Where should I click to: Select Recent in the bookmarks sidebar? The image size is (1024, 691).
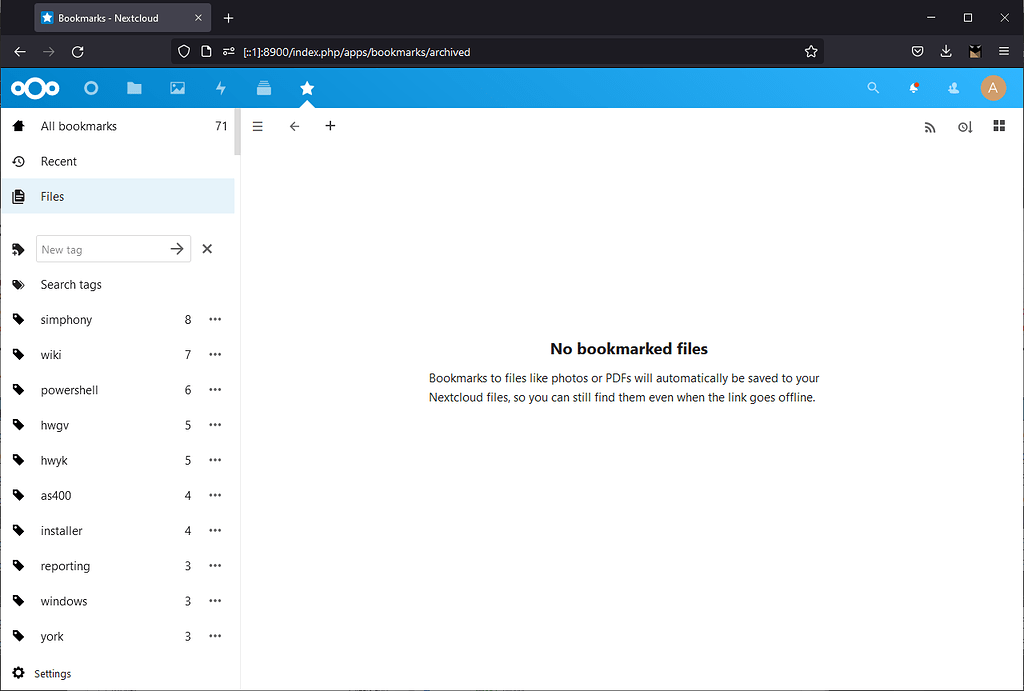click(x=58, y=161)
